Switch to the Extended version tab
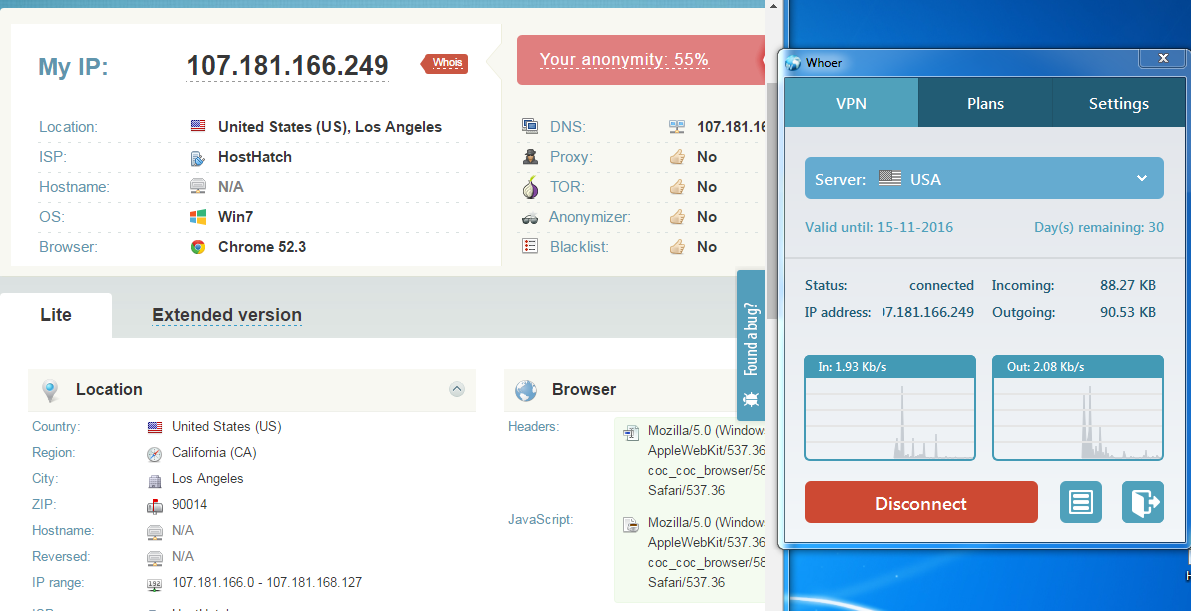This screenshot has height=611, width=1191. pyautogui.click(x=226, y=315)
